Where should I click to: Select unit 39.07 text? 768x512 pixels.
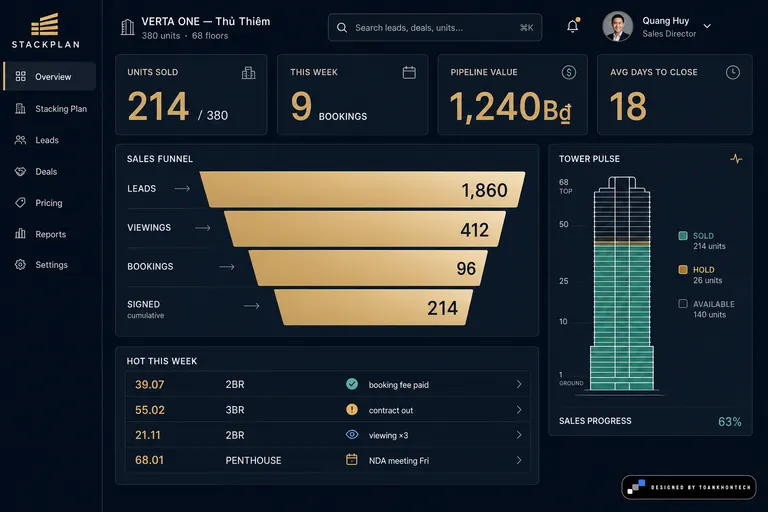point(149,385)
